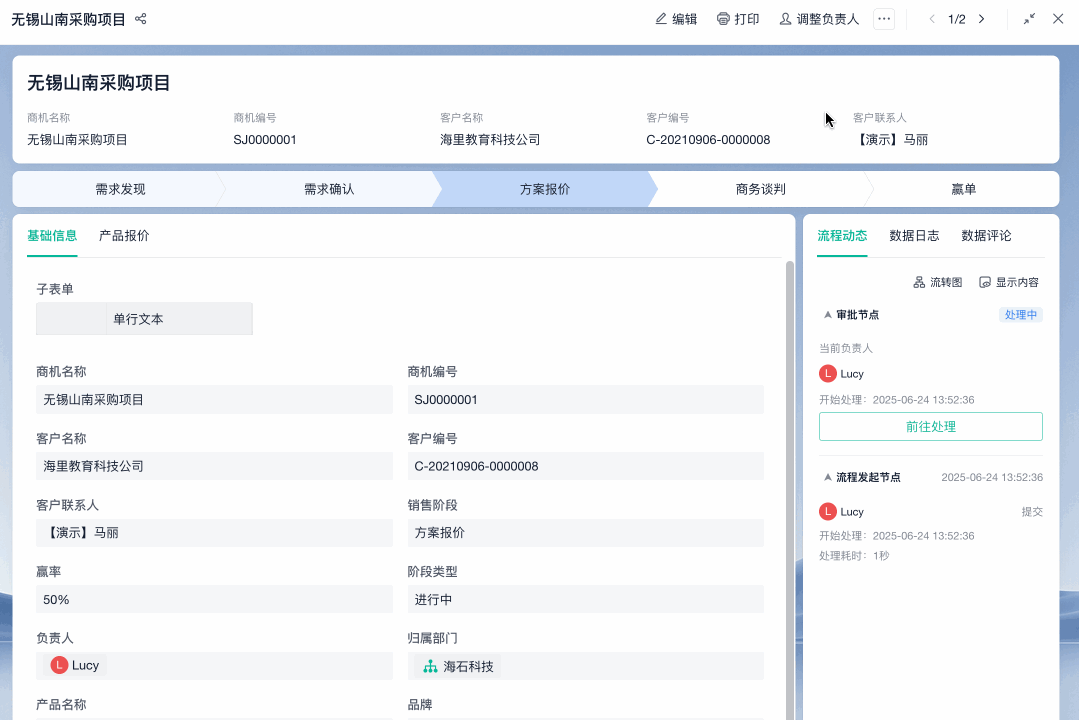
Task: Click the 赢率 field 50%
Action: 214,600
